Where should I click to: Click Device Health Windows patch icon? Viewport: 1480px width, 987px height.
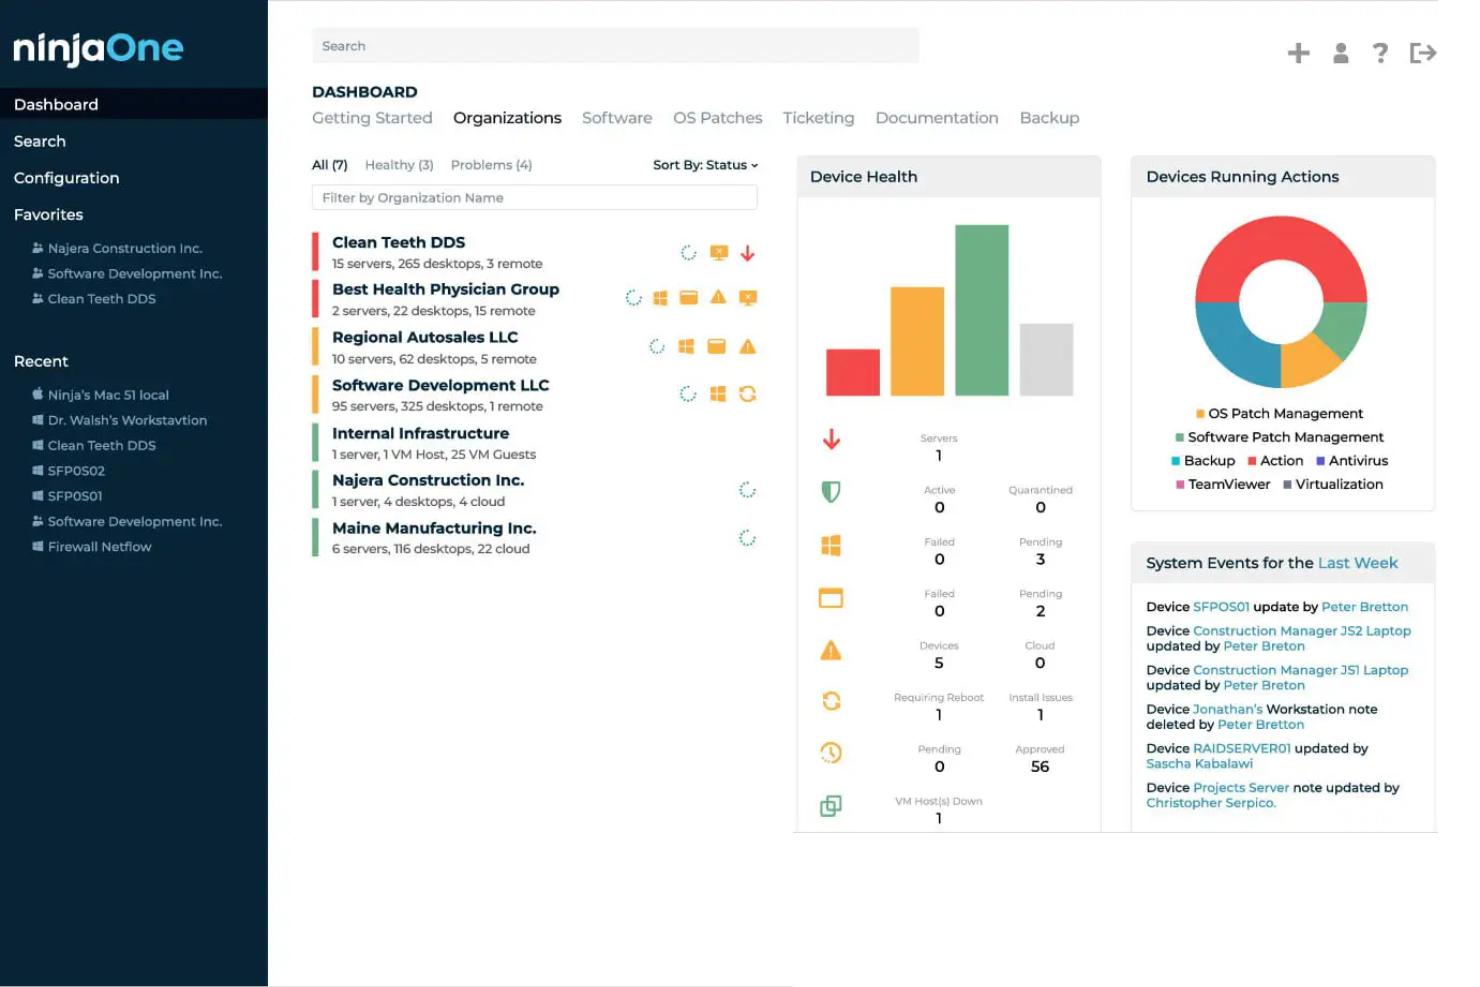[831, 545]
